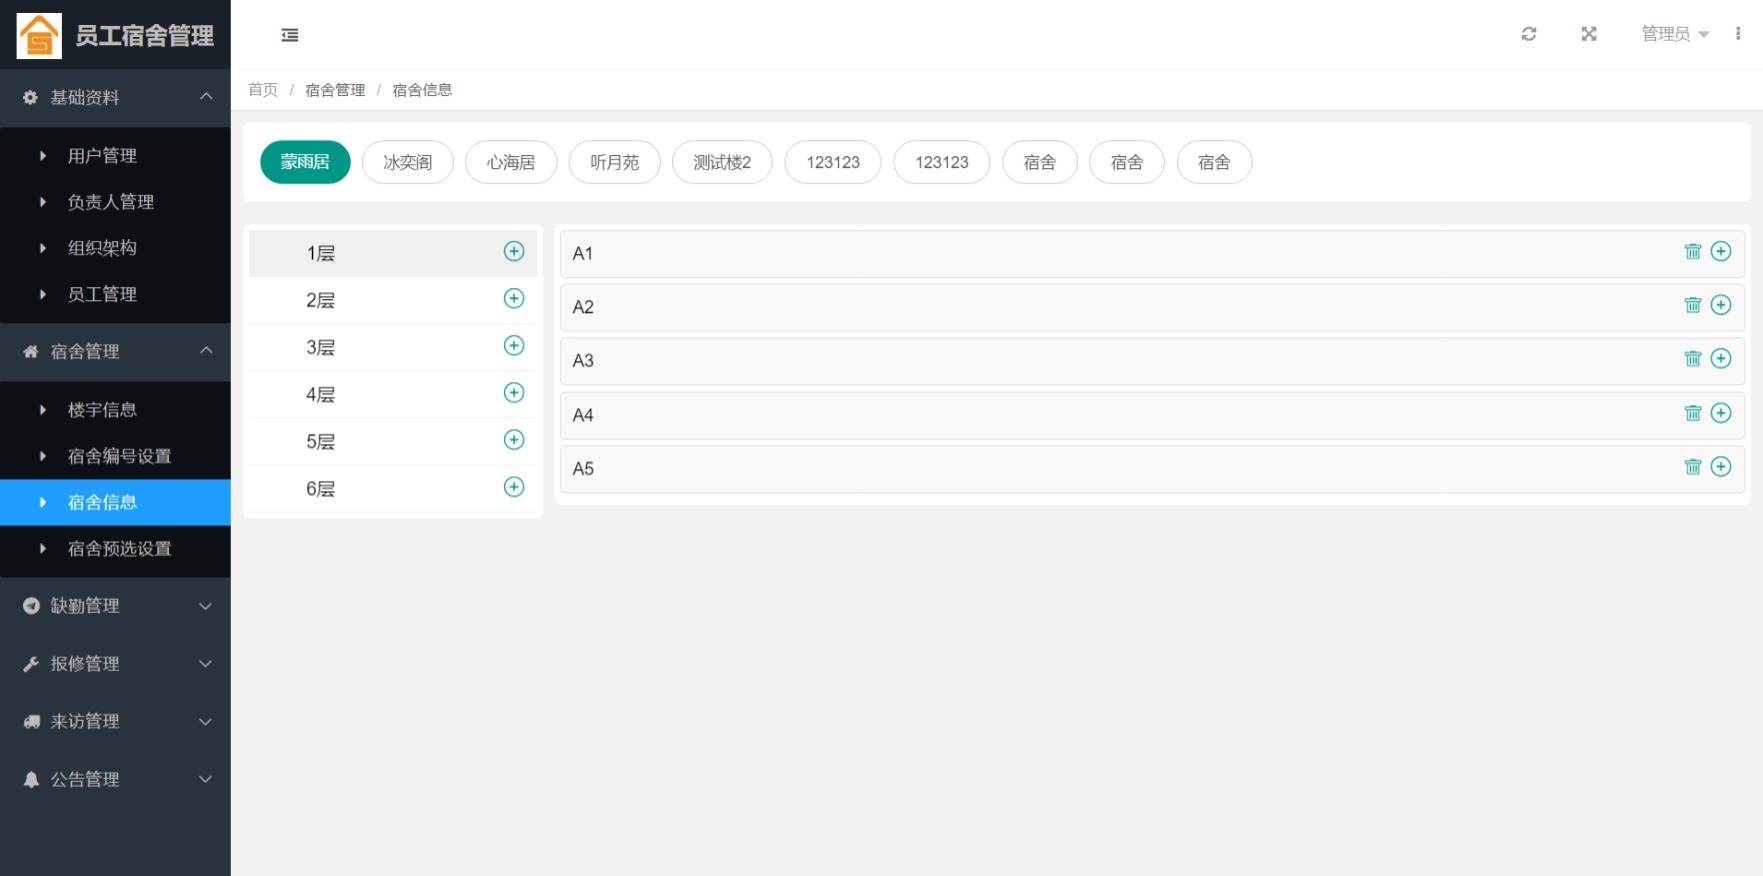Click the refresh icon in top bar
The width and height of the screenshot is (1763, 876).
coord(1529,34)
